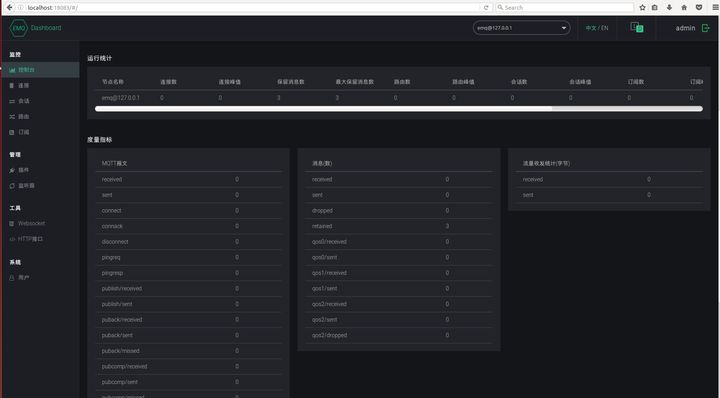This screenshot has width=720, height=398.
Task: Click the puback/received metric row
Action: [189, 320]
